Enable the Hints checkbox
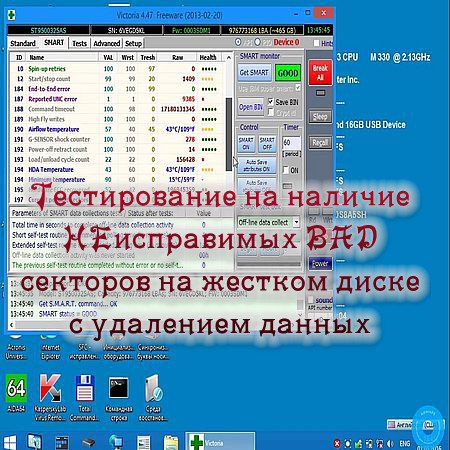The image size is (450, 450). click(x=316, y=43)
